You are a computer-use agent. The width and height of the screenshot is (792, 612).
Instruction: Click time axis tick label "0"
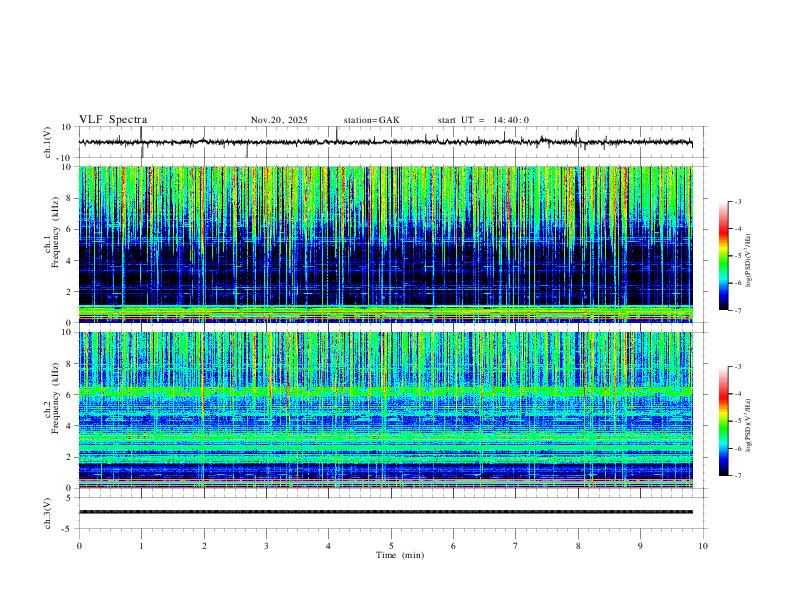(79, 546)
